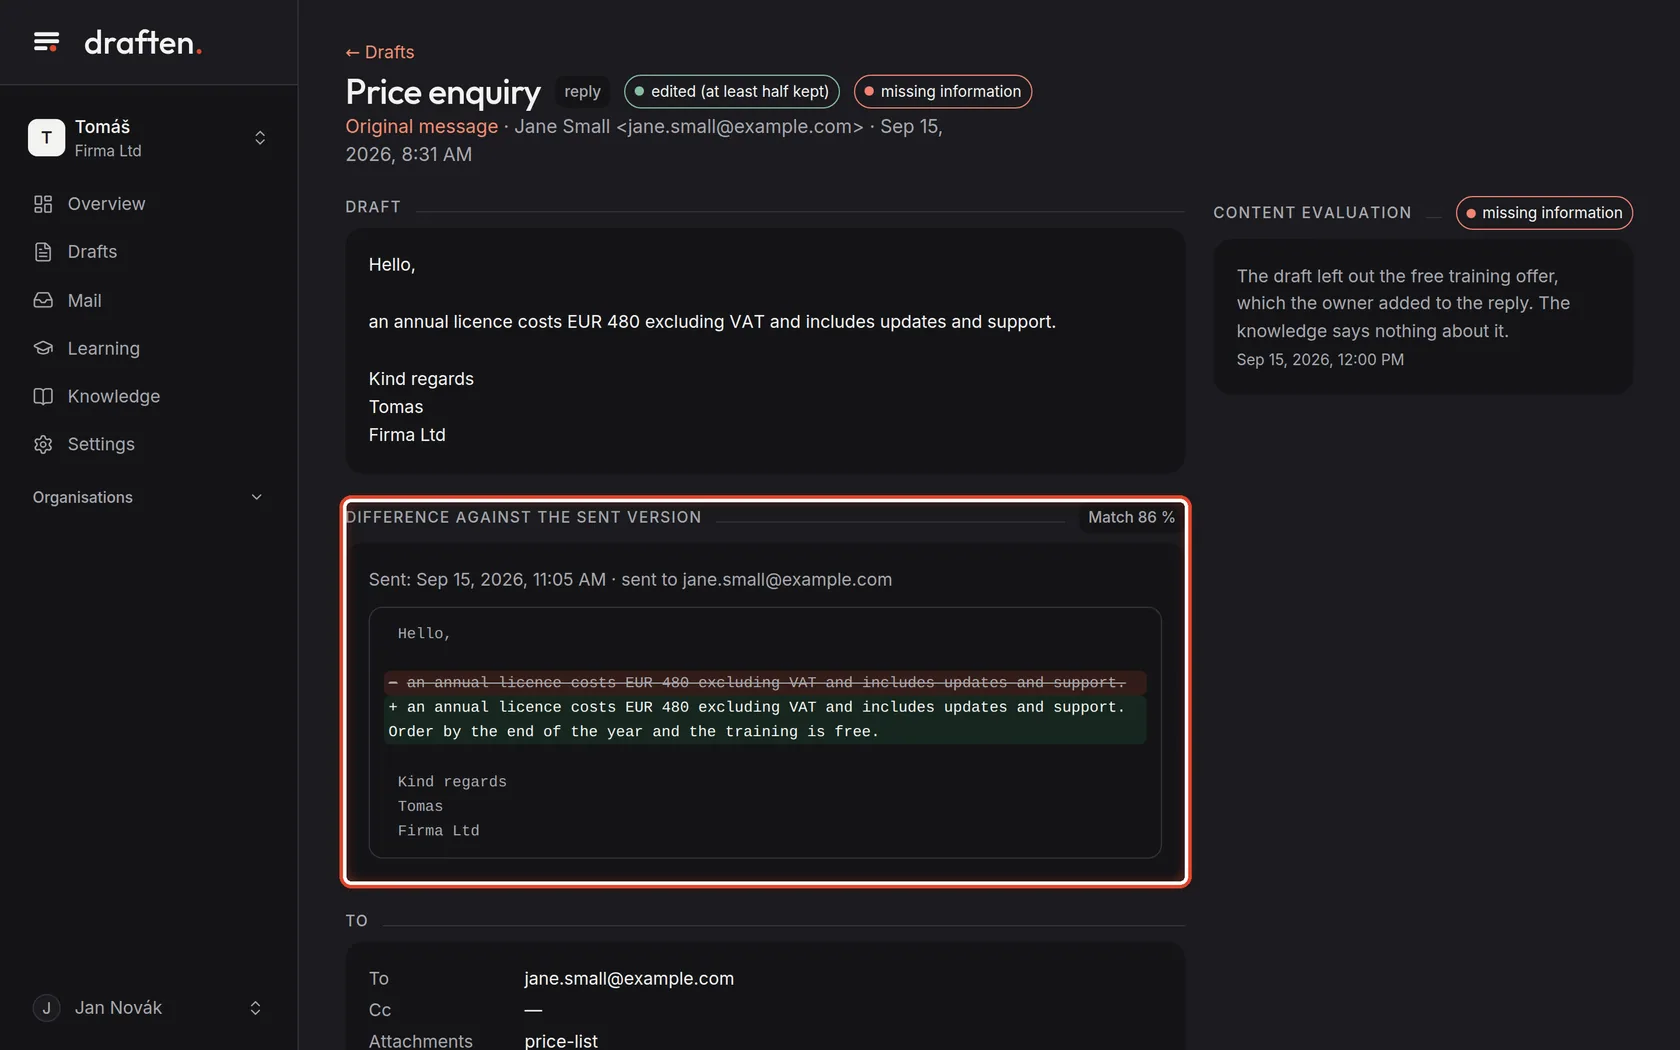This screenshot has height=1050, width=1680.
Task: Click the Settings gear icon
Action: tap(43, 444)
